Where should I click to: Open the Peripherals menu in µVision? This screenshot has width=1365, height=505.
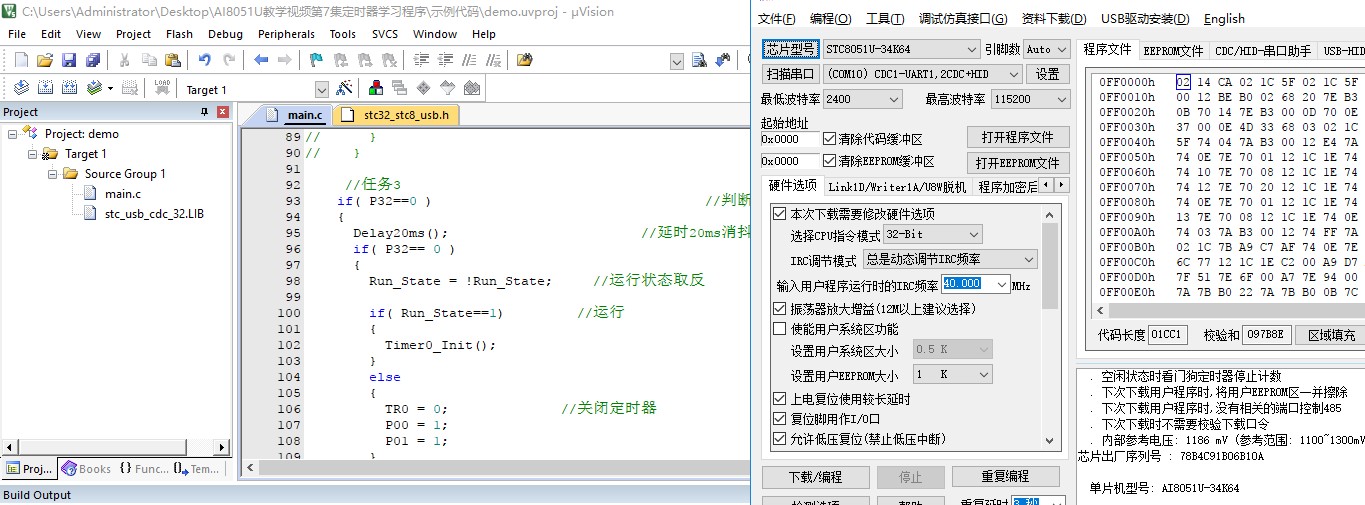(x=286, y=34)
